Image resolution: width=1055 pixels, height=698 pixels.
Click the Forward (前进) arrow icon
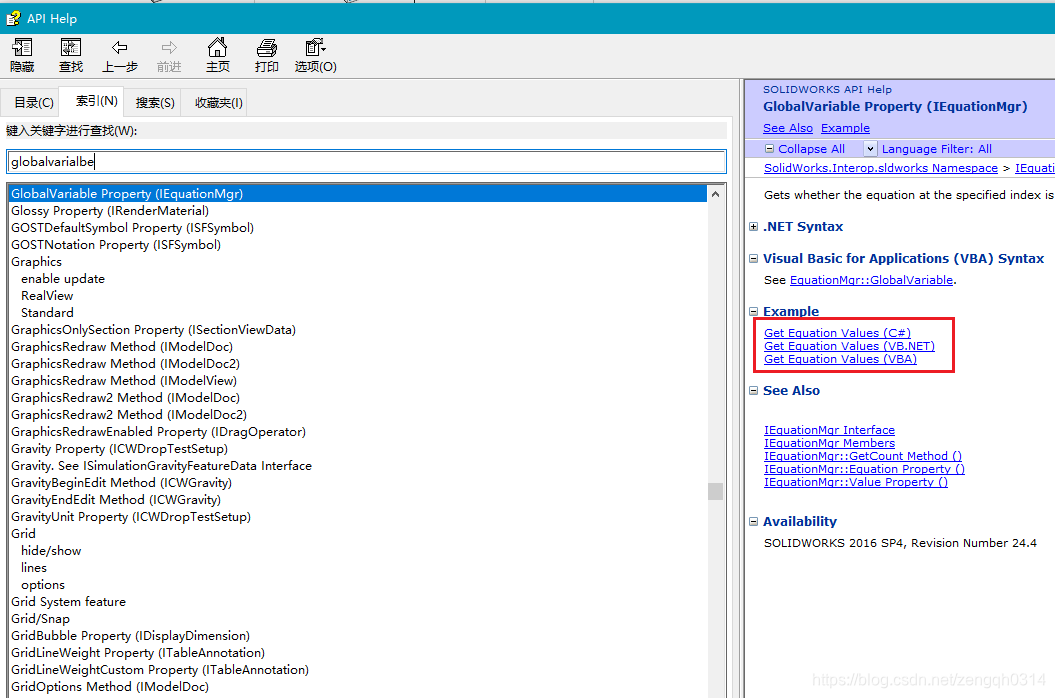coord(169,47)
